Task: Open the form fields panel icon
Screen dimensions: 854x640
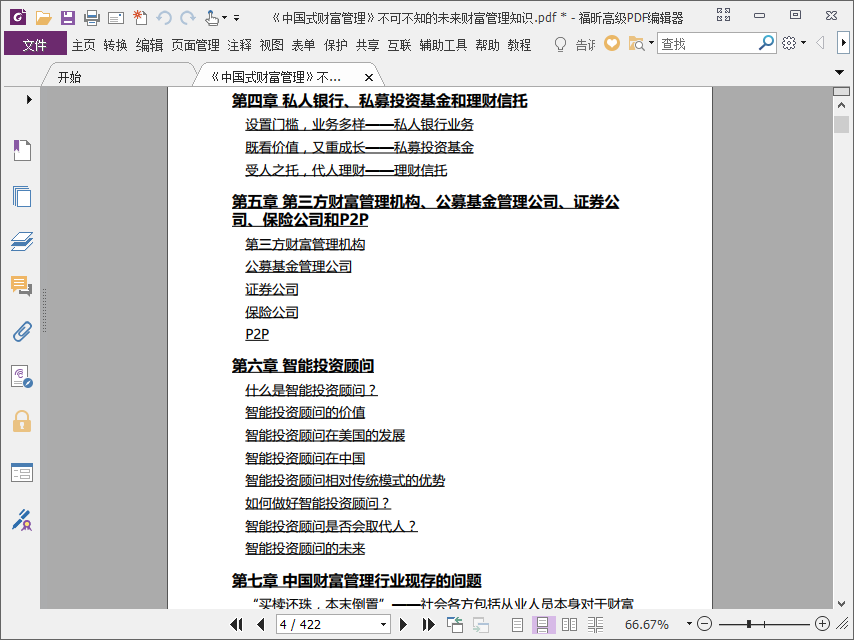Action: tap(22, 472)
